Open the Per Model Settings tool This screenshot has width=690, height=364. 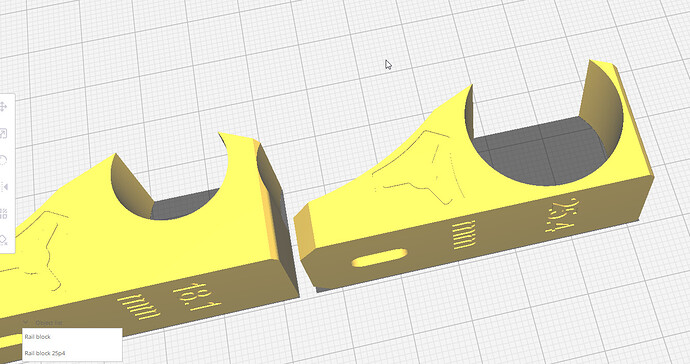click(4, 214)
